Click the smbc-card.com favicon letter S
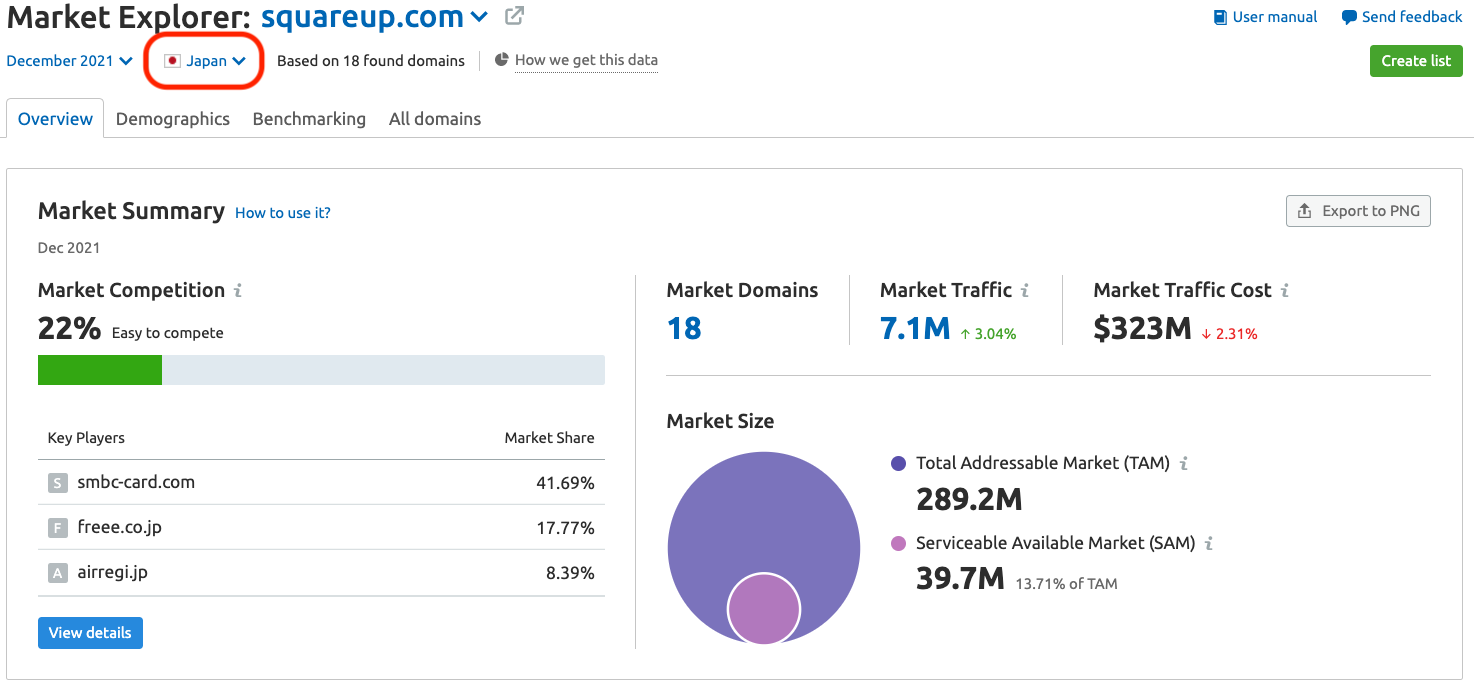1474x688 pixels. click(57, 483)
